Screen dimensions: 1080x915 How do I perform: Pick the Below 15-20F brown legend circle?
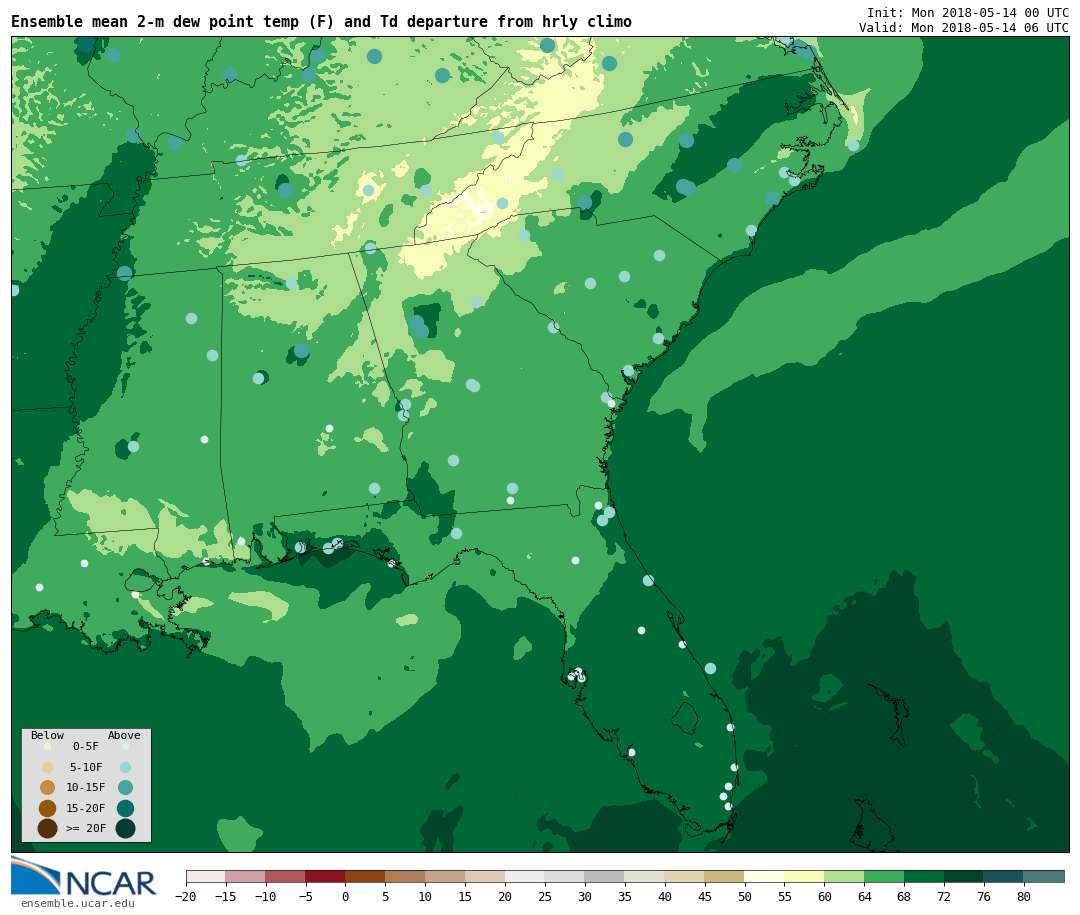click(48, 808)
